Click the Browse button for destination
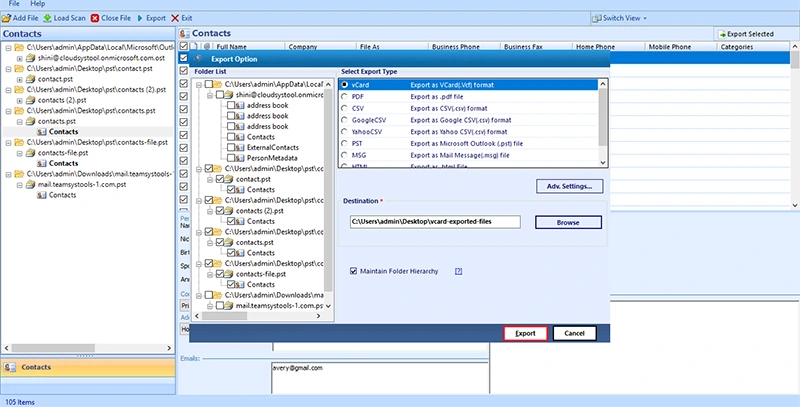 568,222
